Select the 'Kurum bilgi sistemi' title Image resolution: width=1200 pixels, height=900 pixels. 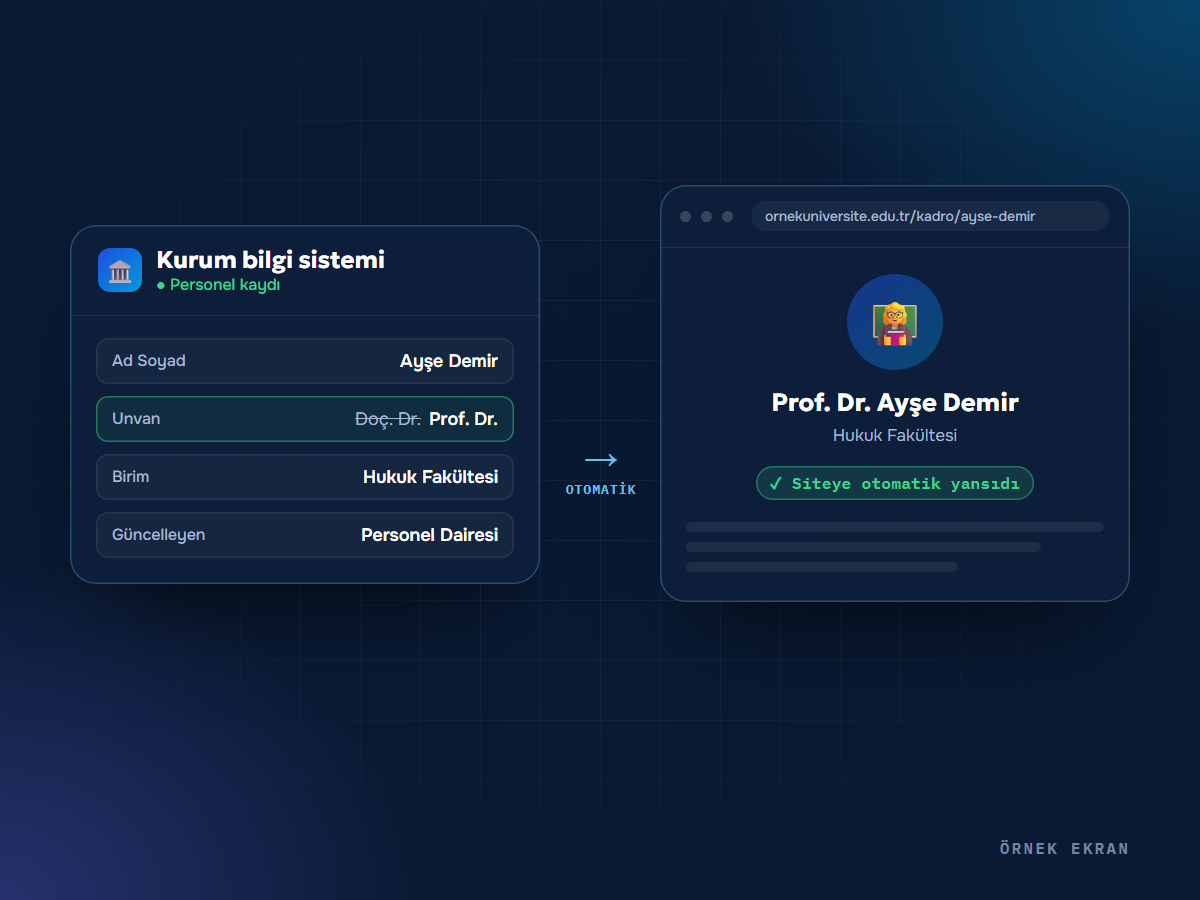point(271,260)
